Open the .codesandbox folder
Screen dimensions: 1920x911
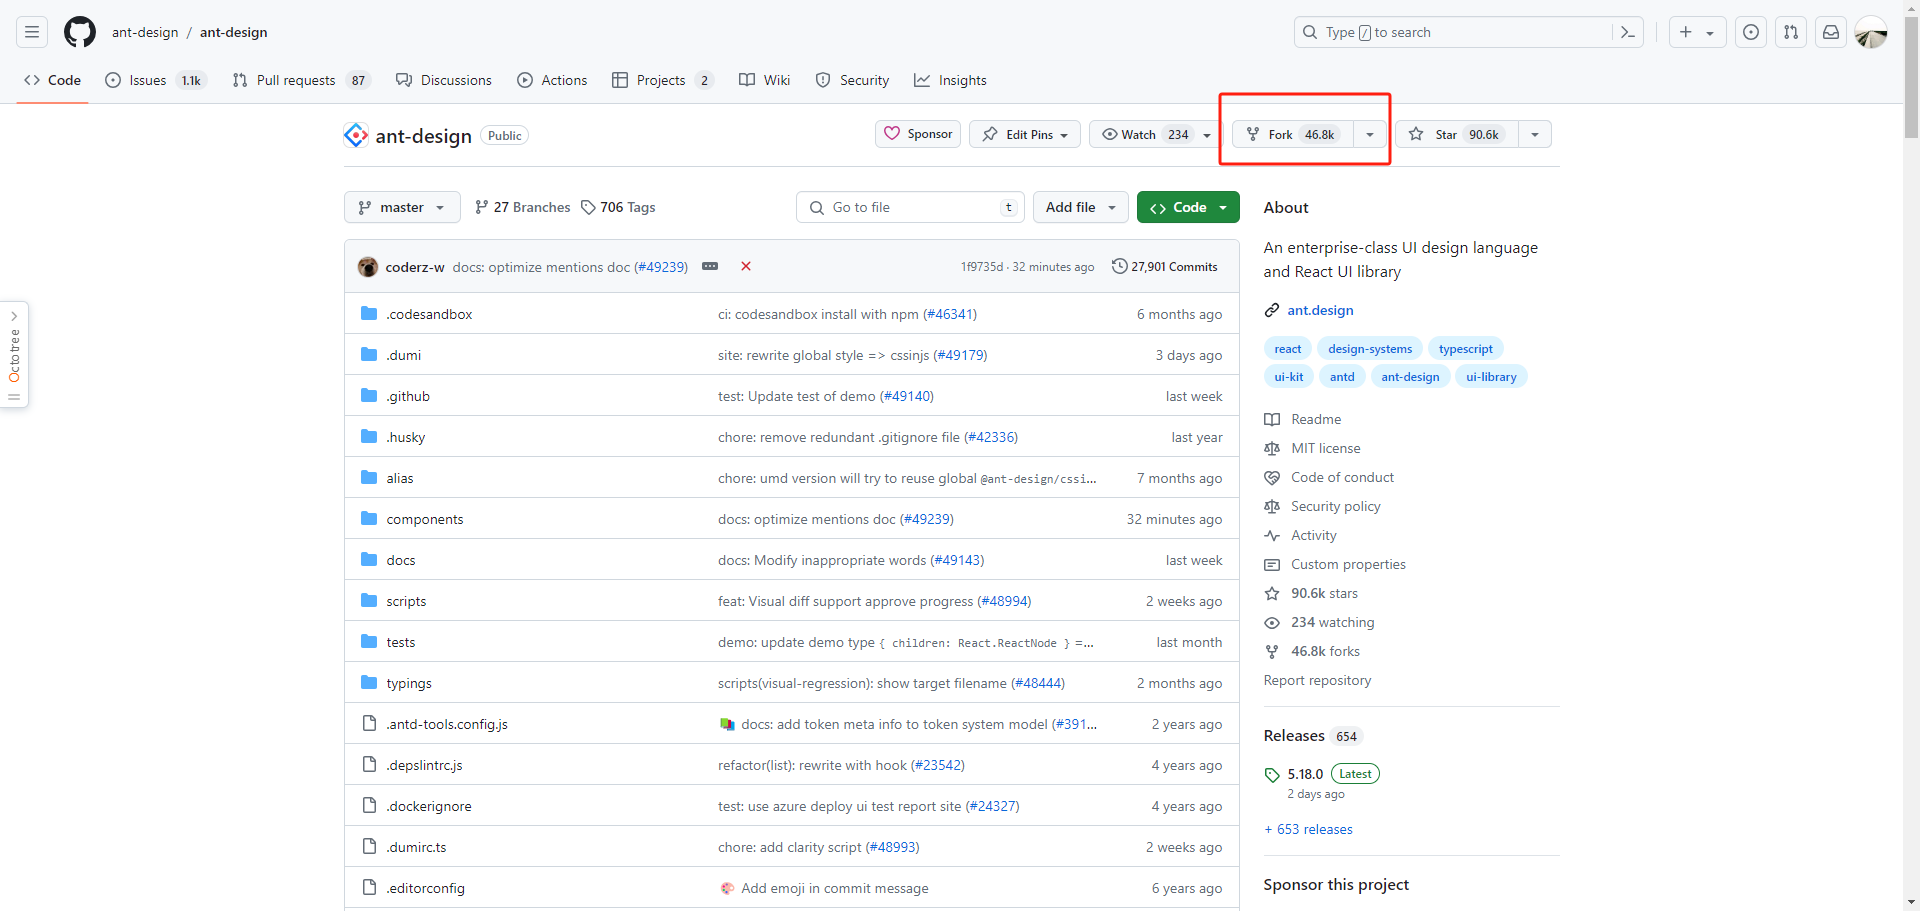coord(429,314)
